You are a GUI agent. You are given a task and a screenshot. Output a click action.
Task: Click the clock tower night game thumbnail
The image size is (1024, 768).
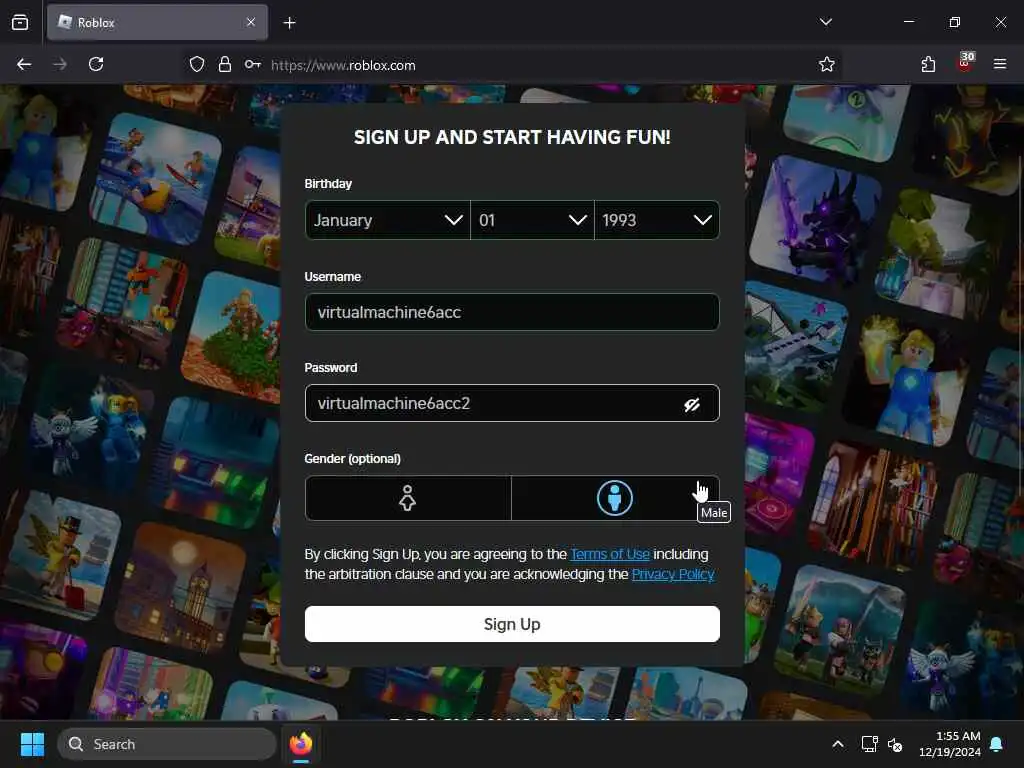click(x=180, y=588)
